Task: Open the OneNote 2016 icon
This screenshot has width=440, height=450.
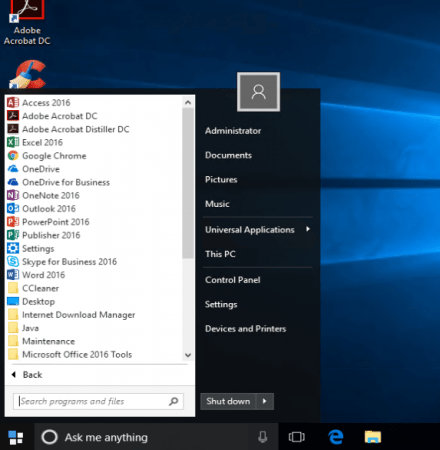Action: click(x=13, y=195)
